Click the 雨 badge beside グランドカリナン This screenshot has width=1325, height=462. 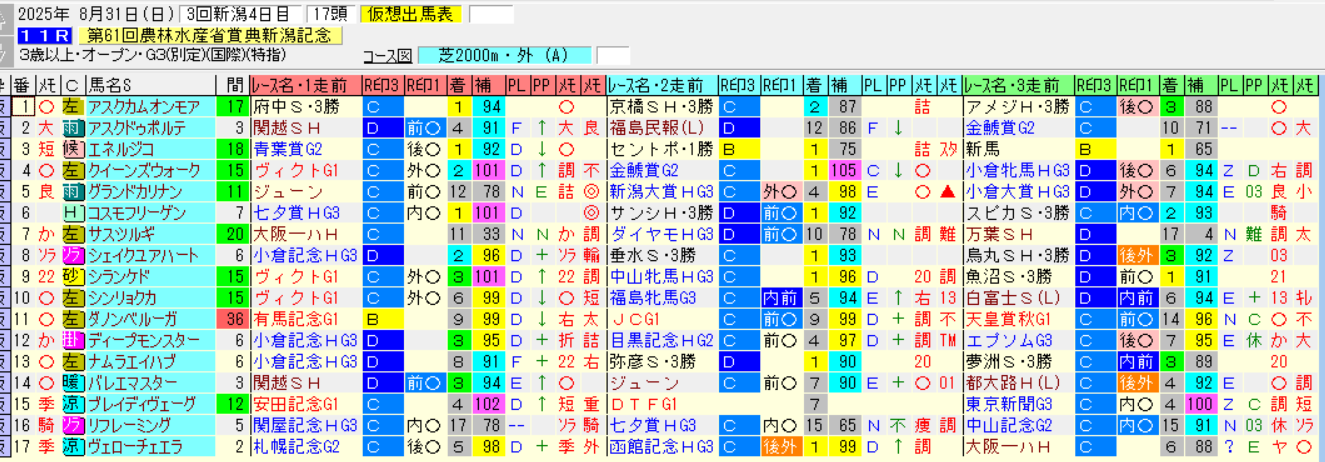click(x=73, y=191)
